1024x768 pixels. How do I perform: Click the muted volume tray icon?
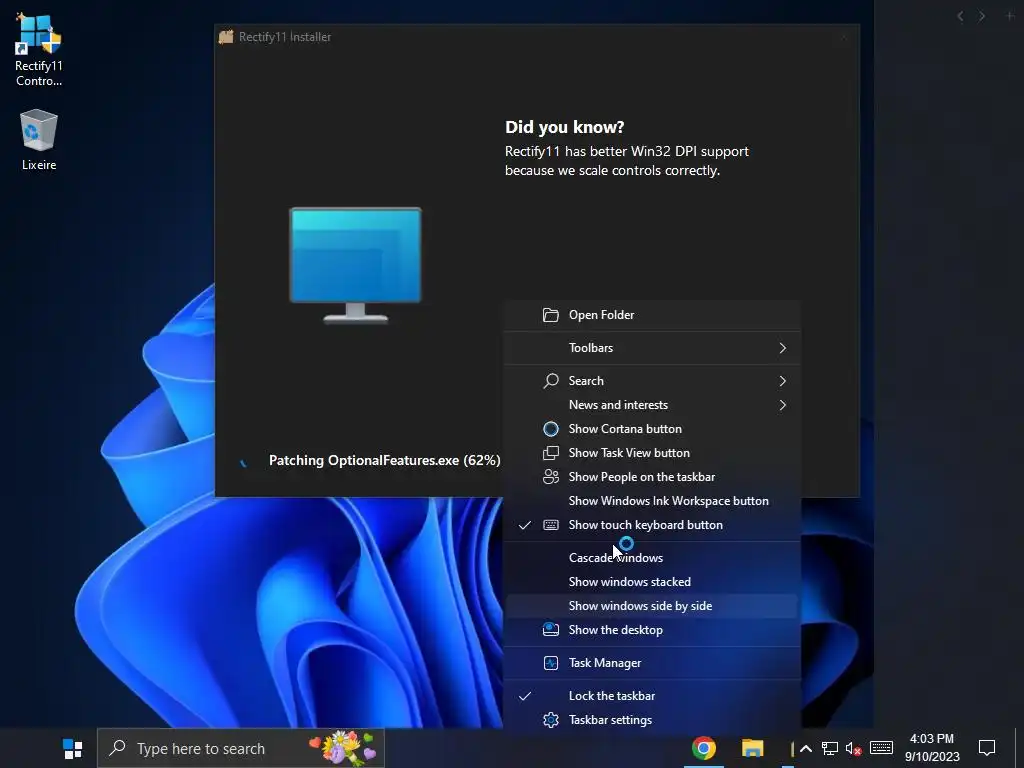[x=853, y=748]
